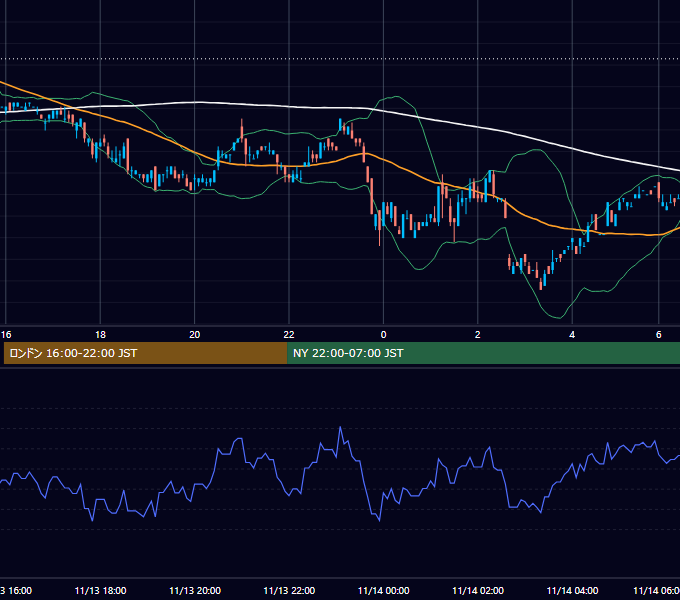Click the ロンドン 16:00-22:00 JST session bar
Image resolution: width=680 pixels, height=600 pixels.
(145, 353)
